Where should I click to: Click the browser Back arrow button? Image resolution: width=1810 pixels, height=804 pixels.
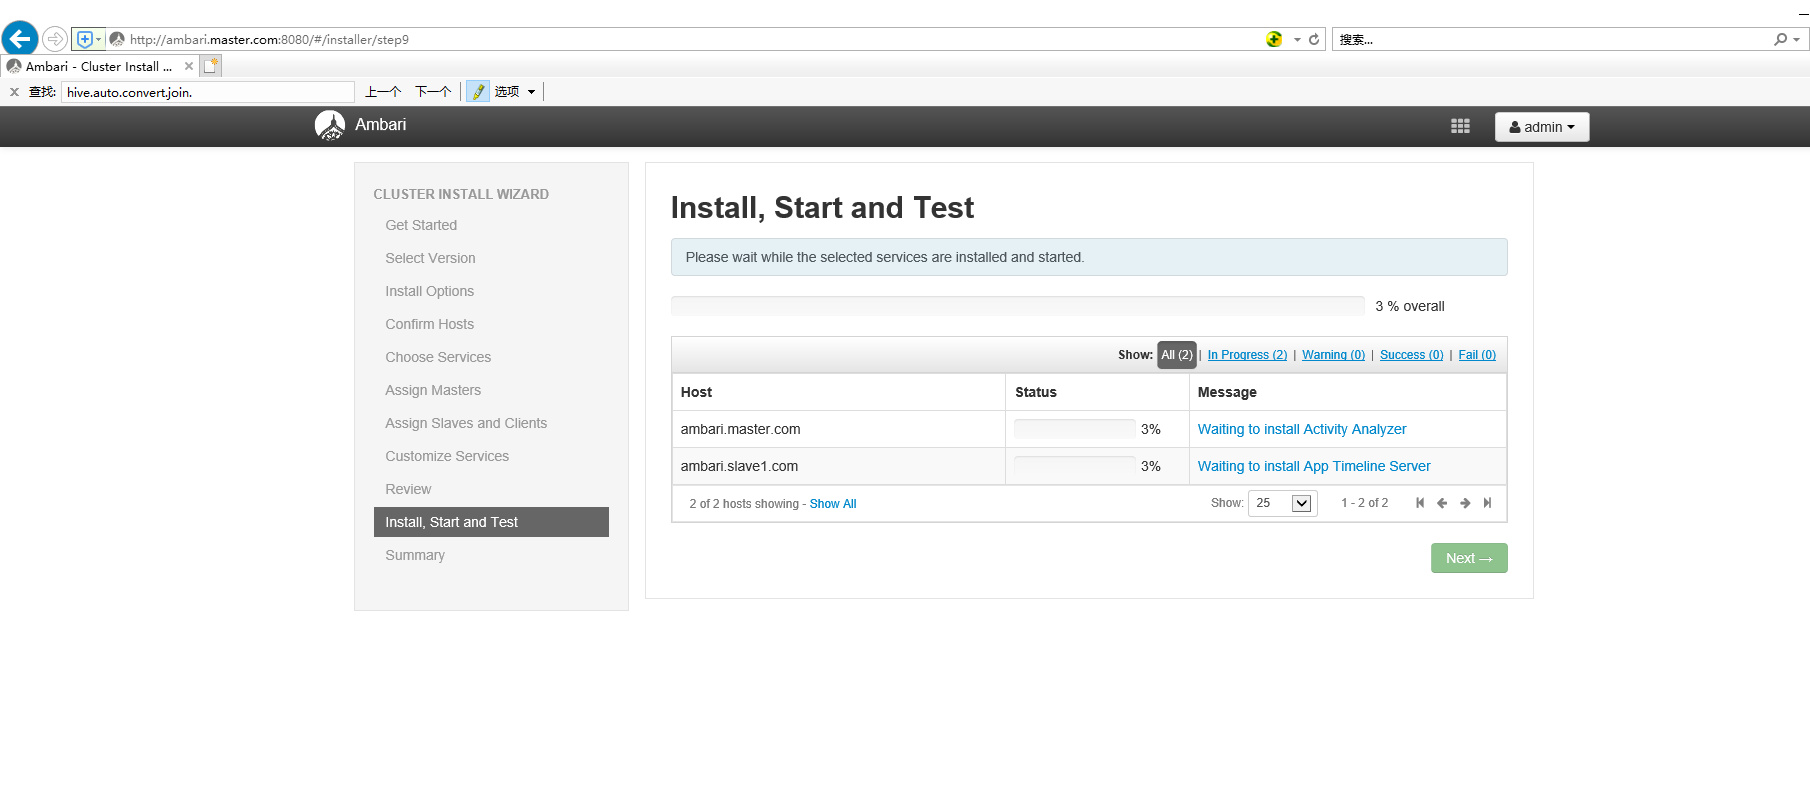click(x=20, y=39)
